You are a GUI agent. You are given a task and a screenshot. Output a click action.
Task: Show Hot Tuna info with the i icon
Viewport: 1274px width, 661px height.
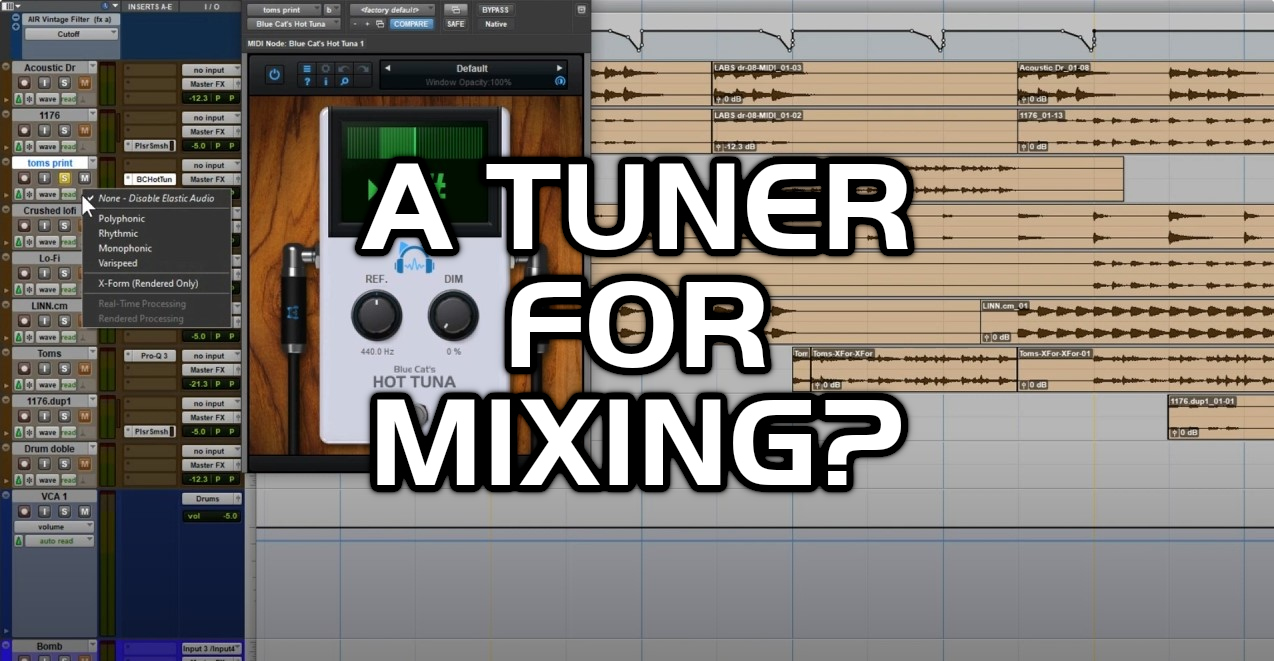(x=324, y=82)
